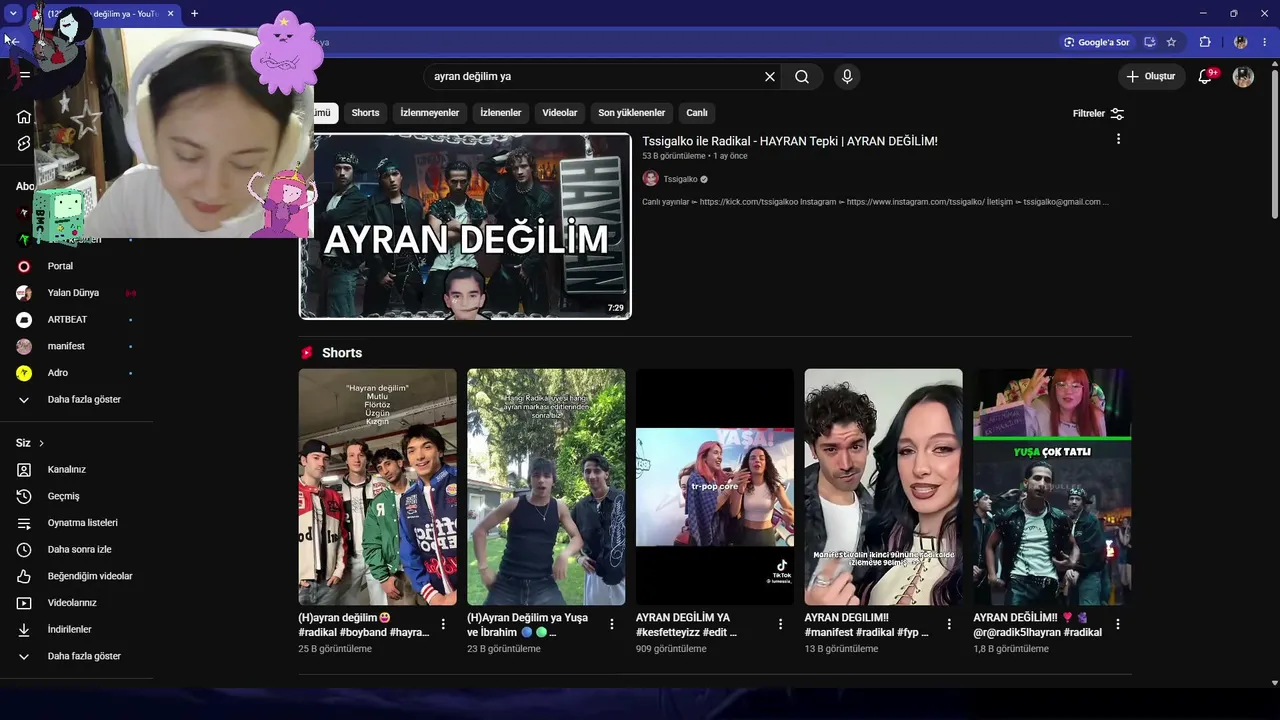Viewport: 1280px width, 720px height.
Task: Select the Shorts filter chip
Action: coord(365,113)
